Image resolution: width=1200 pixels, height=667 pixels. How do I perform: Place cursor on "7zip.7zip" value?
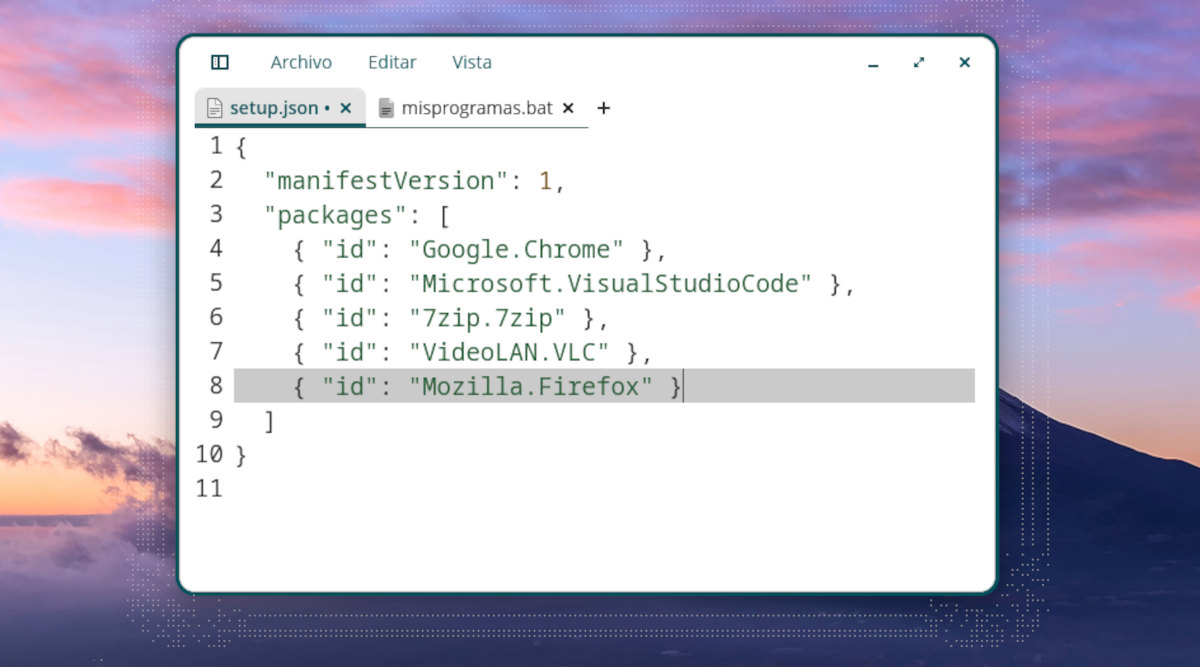(487, 318)
